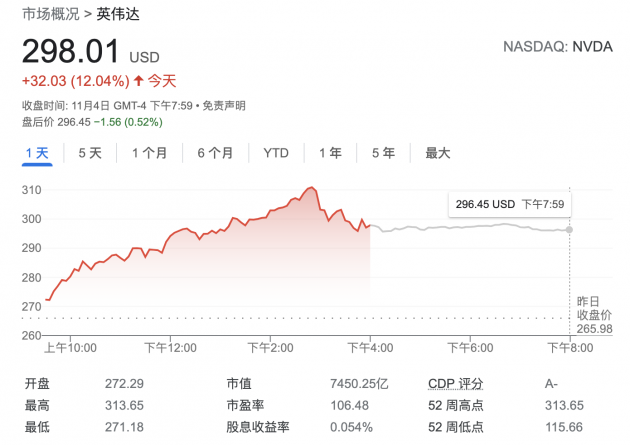Click the 下午4:00 time axis label
The height and width of the screenshot is (445, 630).
370,347
